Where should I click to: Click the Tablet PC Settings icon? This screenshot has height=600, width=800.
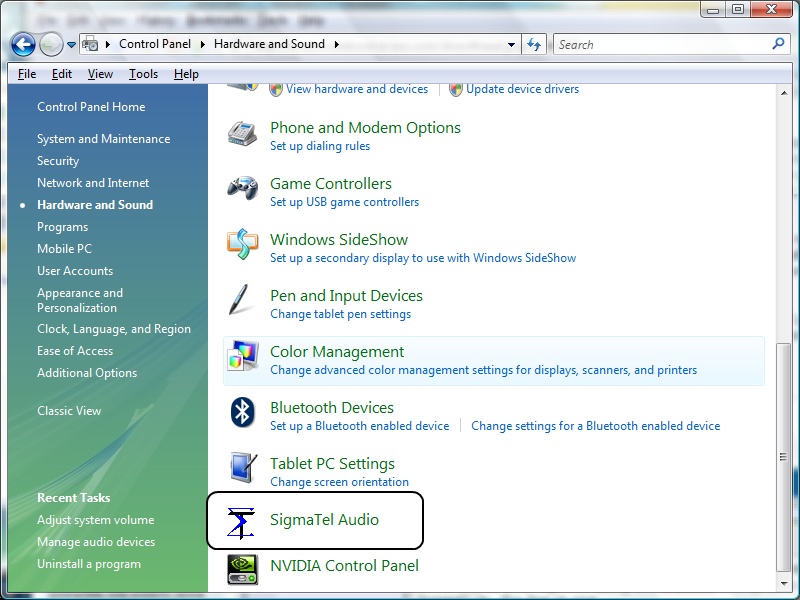[243, 467]
